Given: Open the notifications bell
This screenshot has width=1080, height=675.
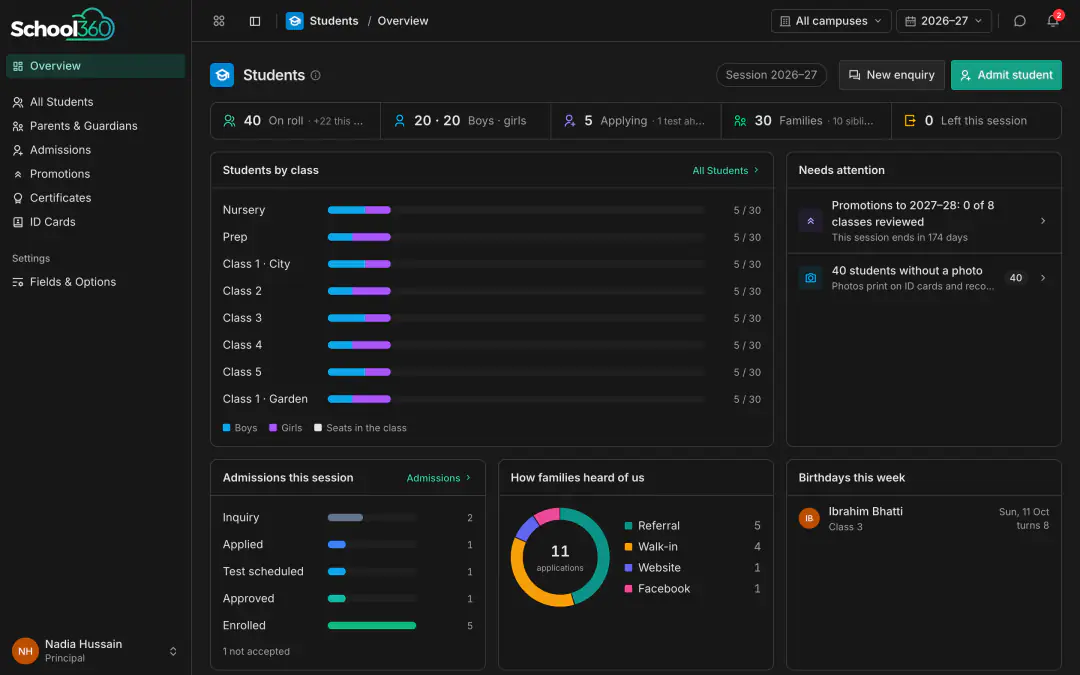Looking at the screenshot, I should point(1053,21).
